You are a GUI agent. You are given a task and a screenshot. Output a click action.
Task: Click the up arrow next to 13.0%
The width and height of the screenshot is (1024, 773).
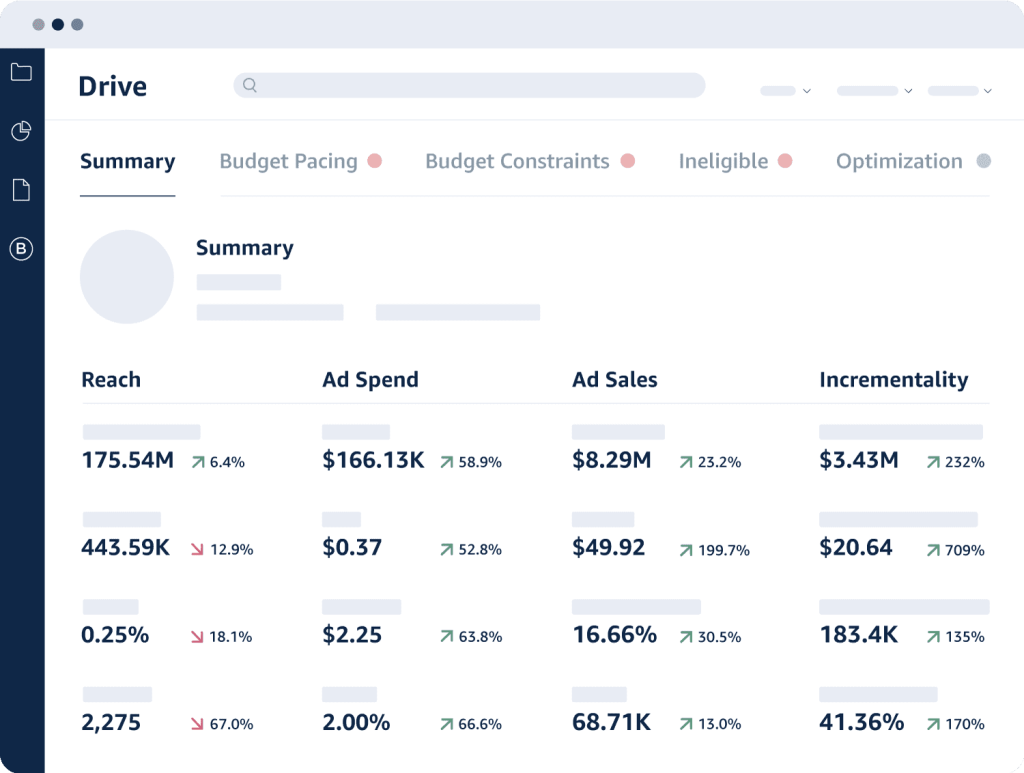686,724
